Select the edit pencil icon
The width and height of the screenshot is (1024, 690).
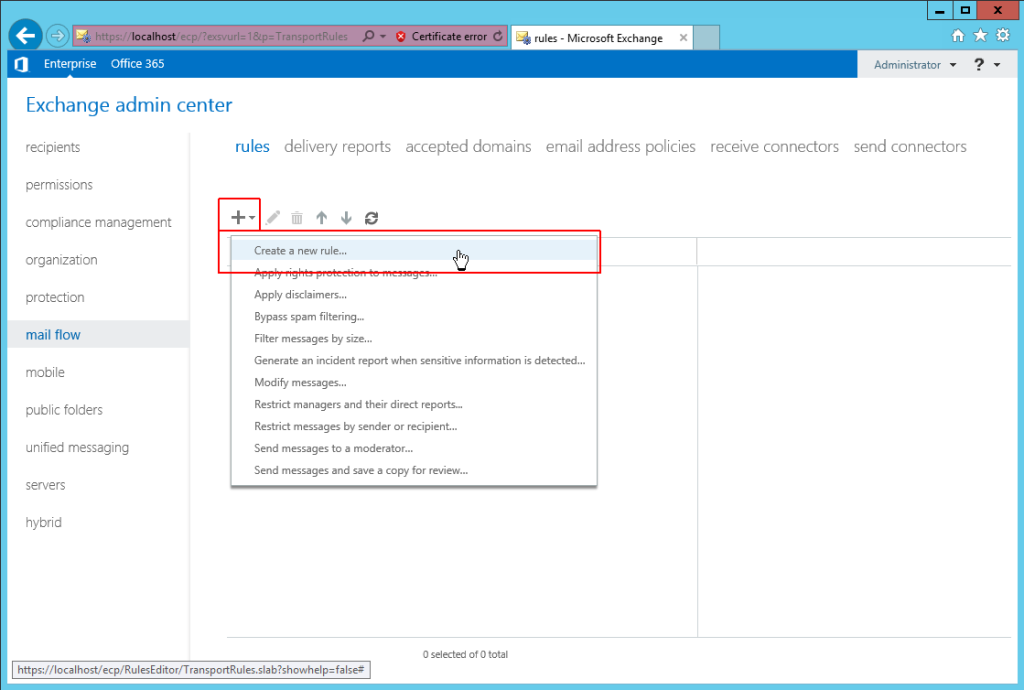tap(272, 217)
